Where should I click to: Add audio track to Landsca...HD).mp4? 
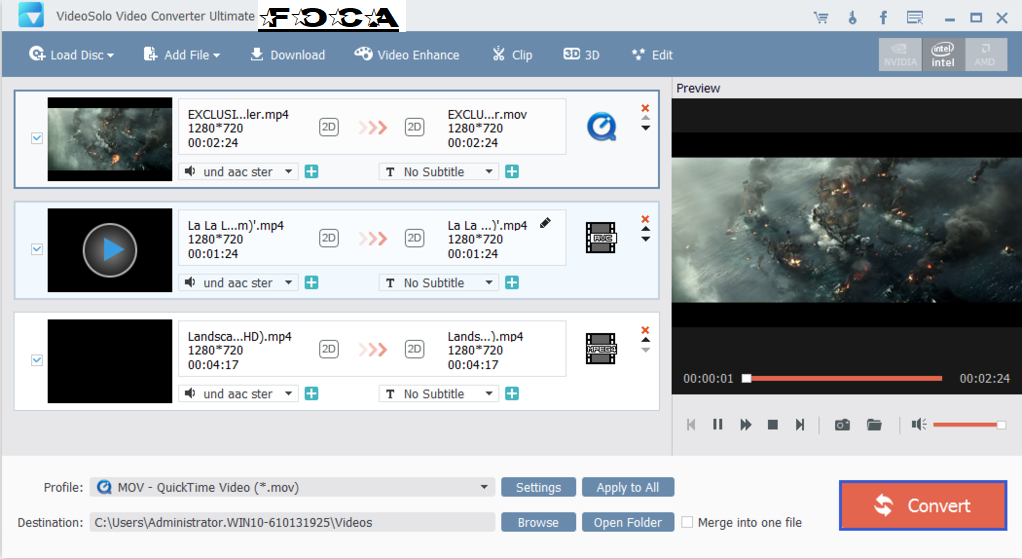click(x=312, y=394)
